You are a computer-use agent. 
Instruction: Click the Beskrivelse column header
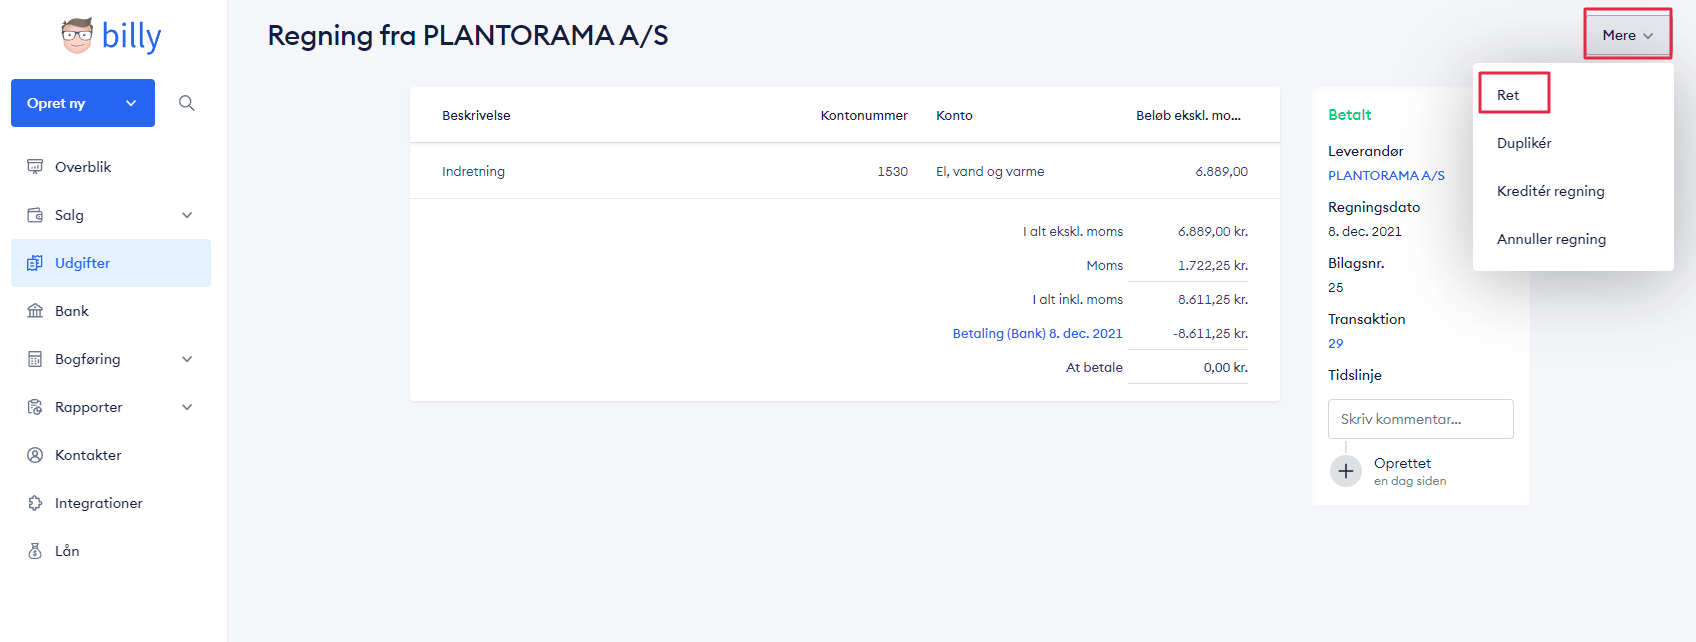pos(476,115)
